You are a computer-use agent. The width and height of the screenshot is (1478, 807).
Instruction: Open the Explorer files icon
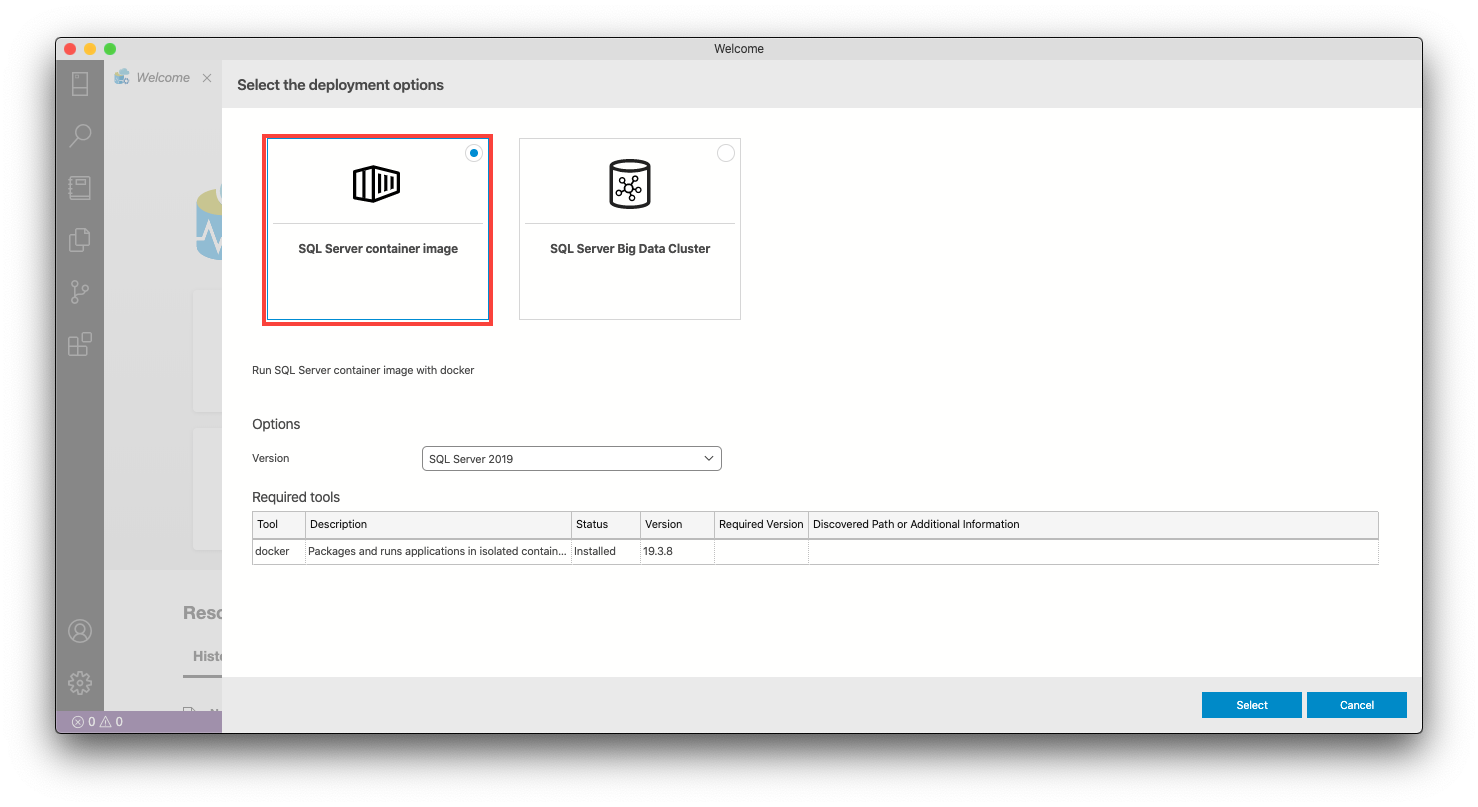[x=80, y=240]
